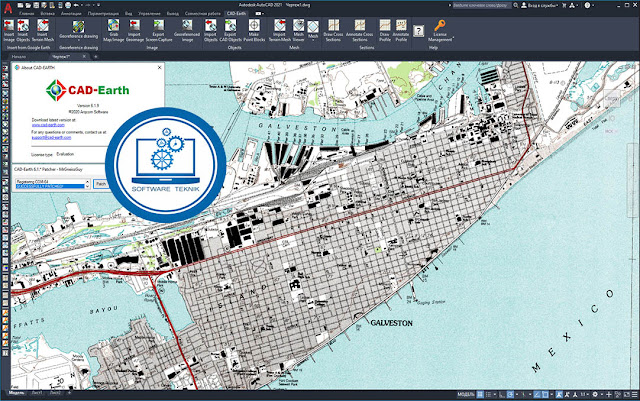The width and height of the screenshot is (640, 401).
Task: Expand the title bar help dropdown
Action: coord(593,5)
